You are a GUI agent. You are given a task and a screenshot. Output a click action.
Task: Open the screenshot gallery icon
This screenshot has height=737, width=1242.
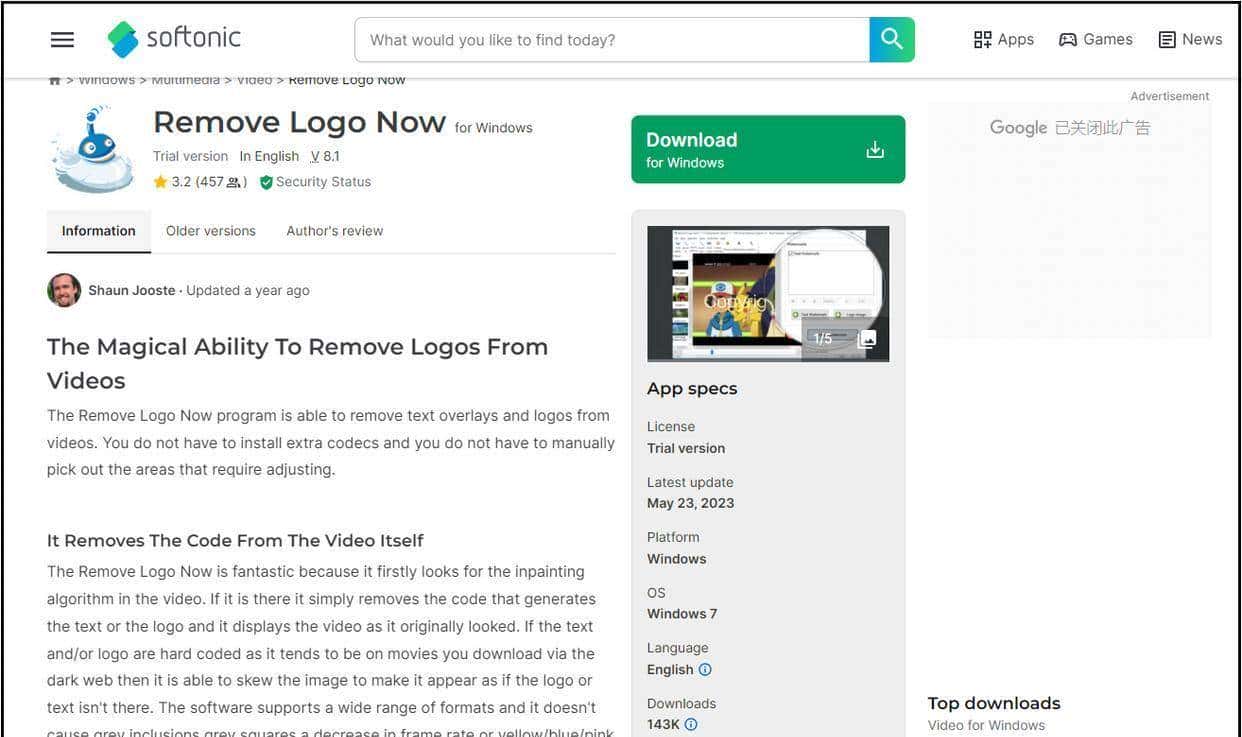867,339
